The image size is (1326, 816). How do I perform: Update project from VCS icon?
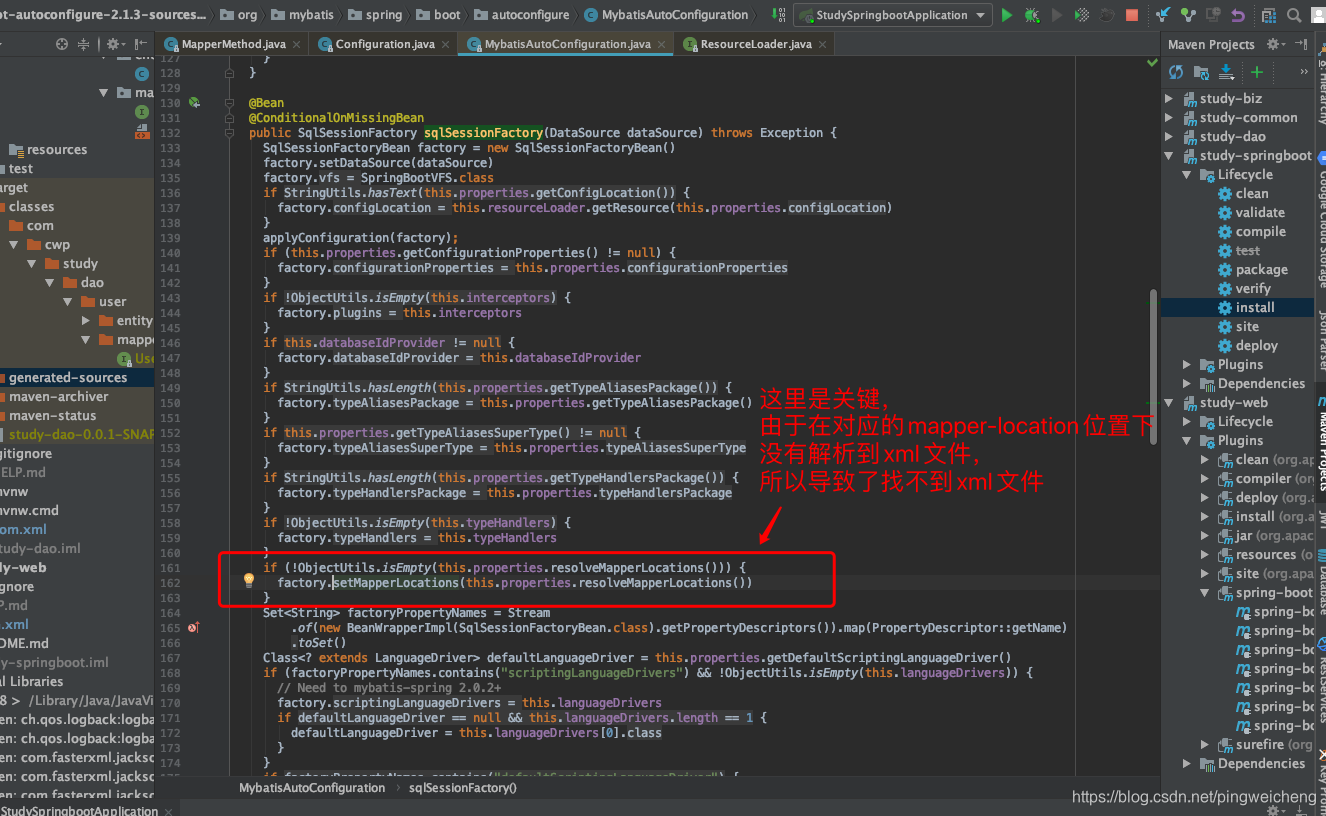tap(1163, 15)
